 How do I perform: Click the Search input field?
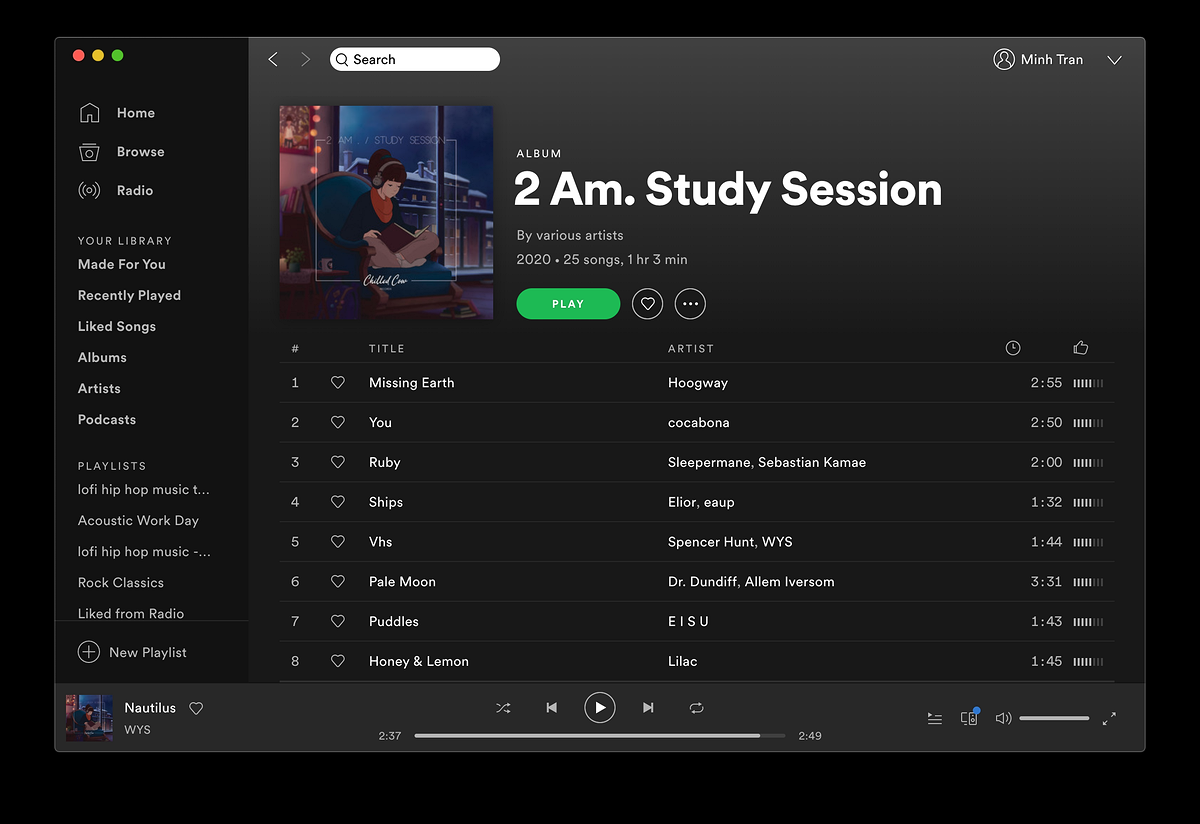click(x=415, y=60)
